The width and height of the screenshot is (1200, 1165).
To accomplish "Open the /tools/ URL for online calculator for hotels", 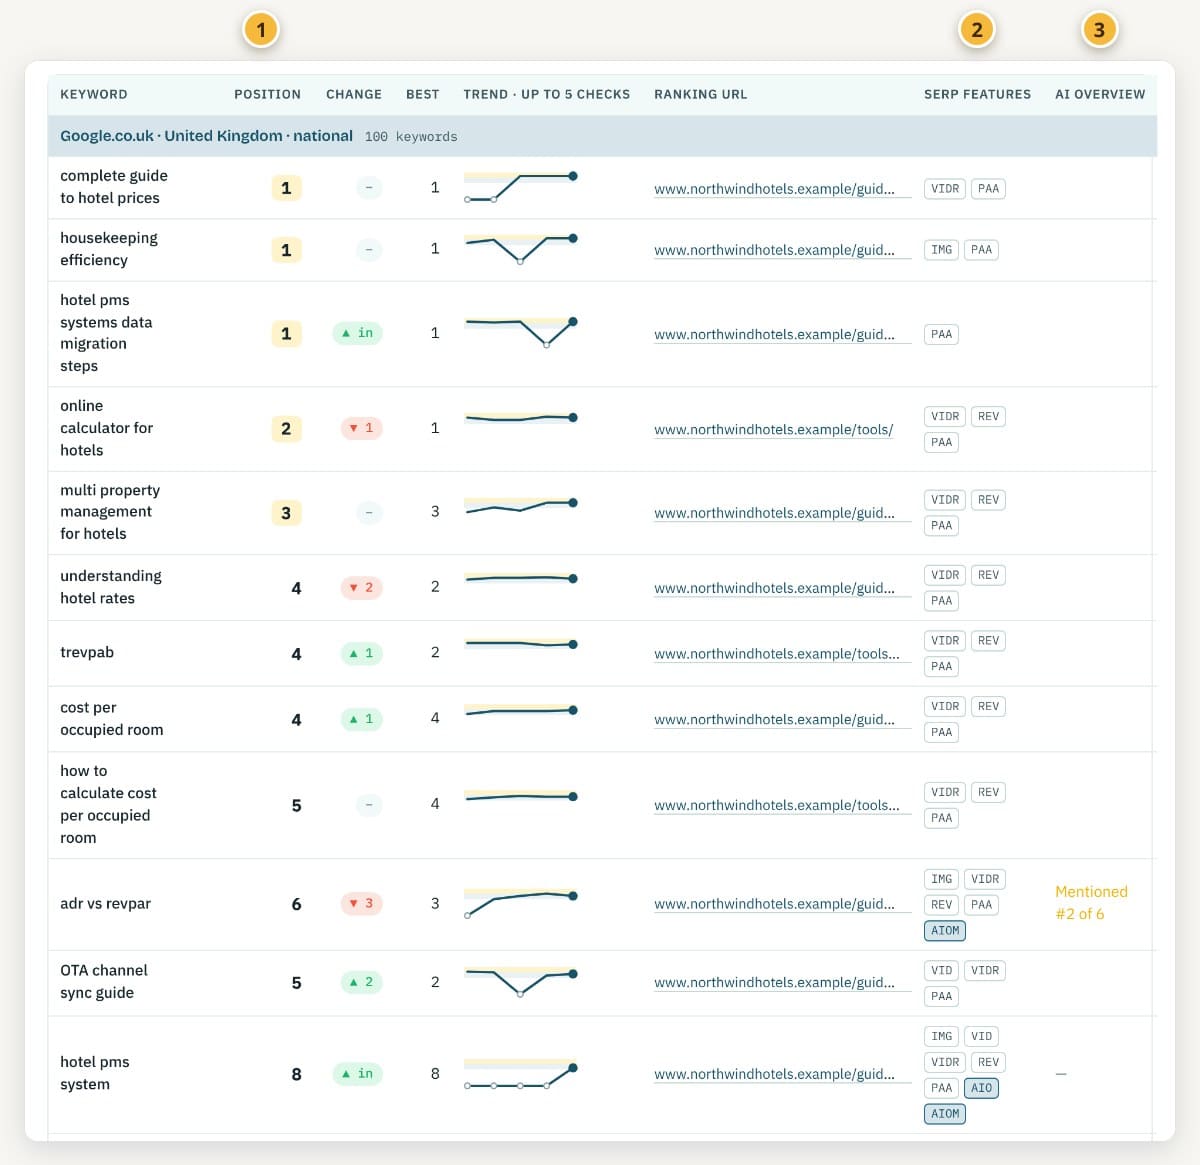I will (773, 430).
